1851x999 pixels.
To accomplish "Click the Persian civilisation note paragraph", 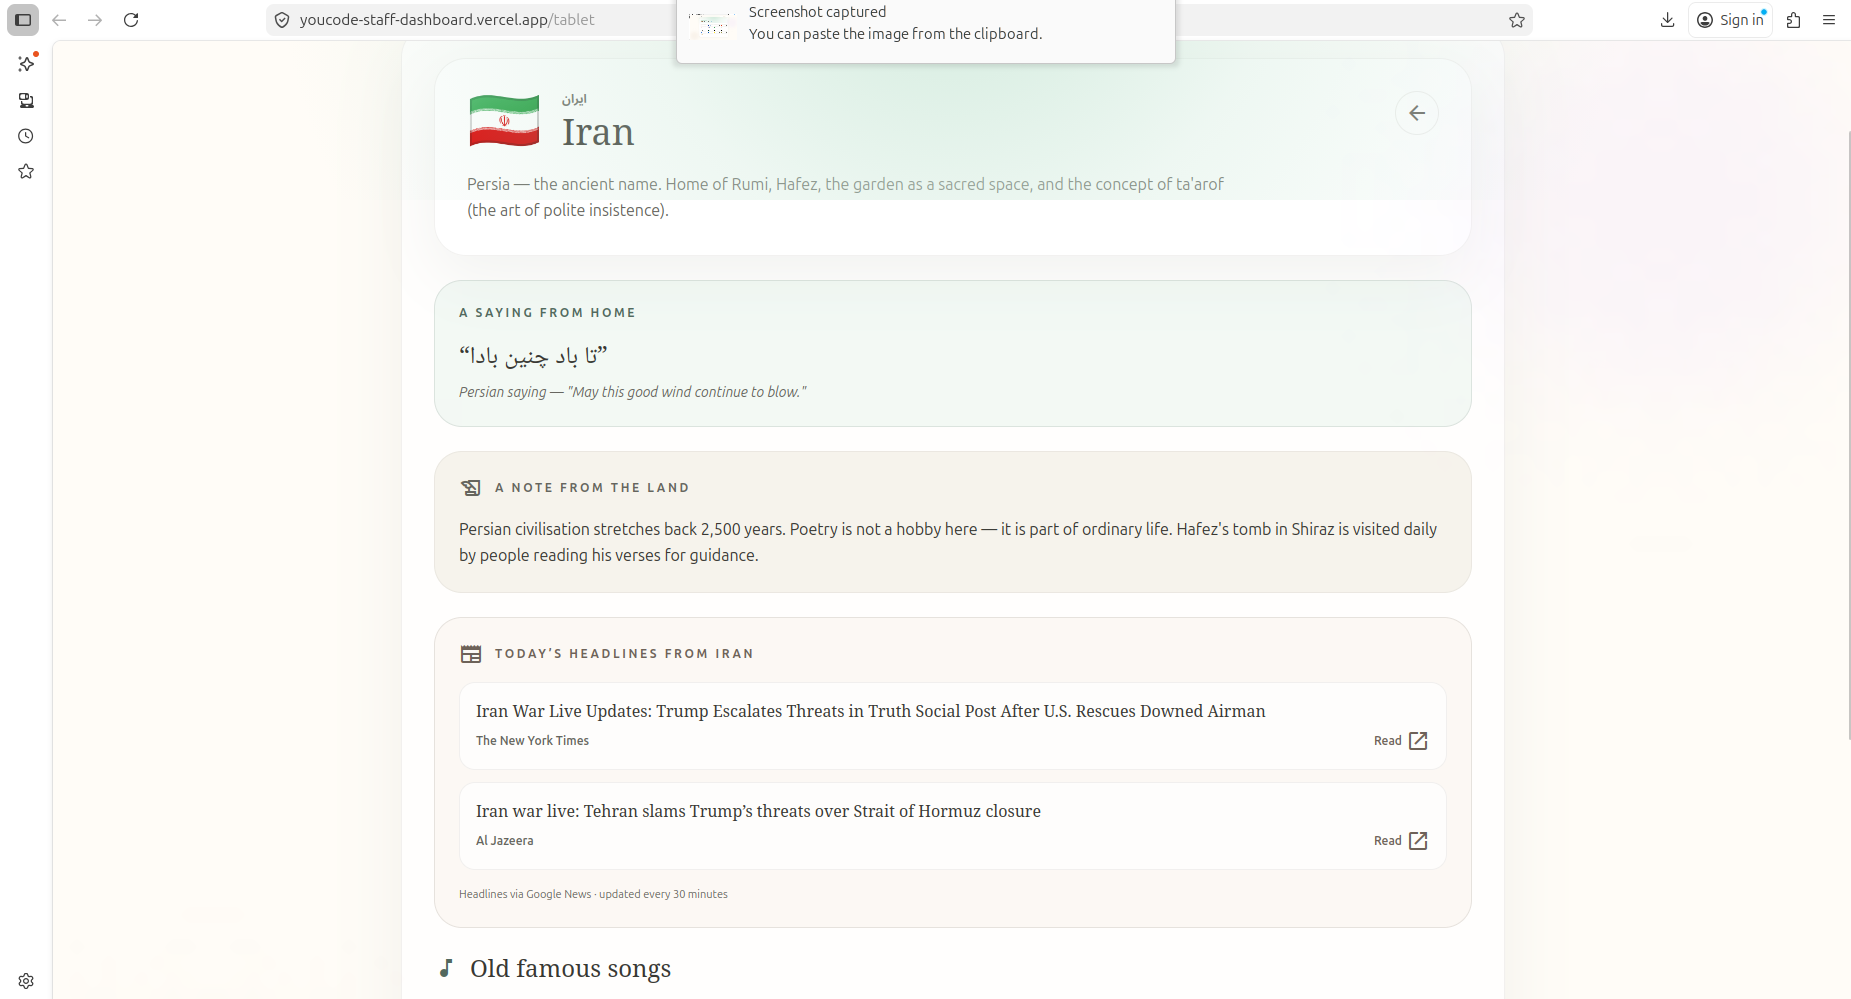I will click(948, 542).
